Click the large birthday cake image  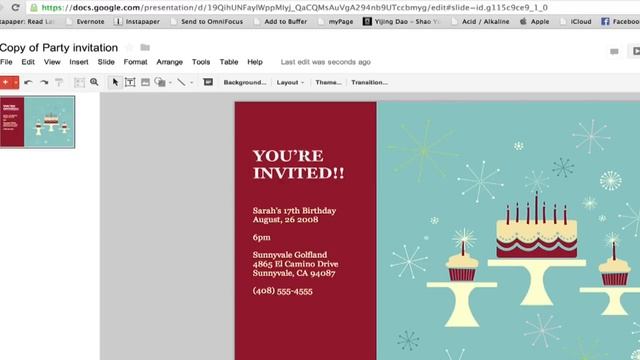537,248
